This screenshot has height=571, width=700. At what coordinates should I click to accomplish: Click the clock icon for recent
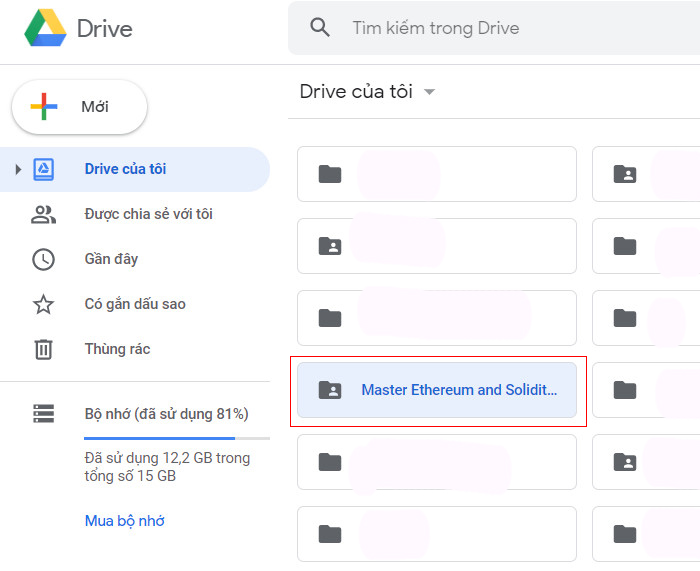click(43, 259)
